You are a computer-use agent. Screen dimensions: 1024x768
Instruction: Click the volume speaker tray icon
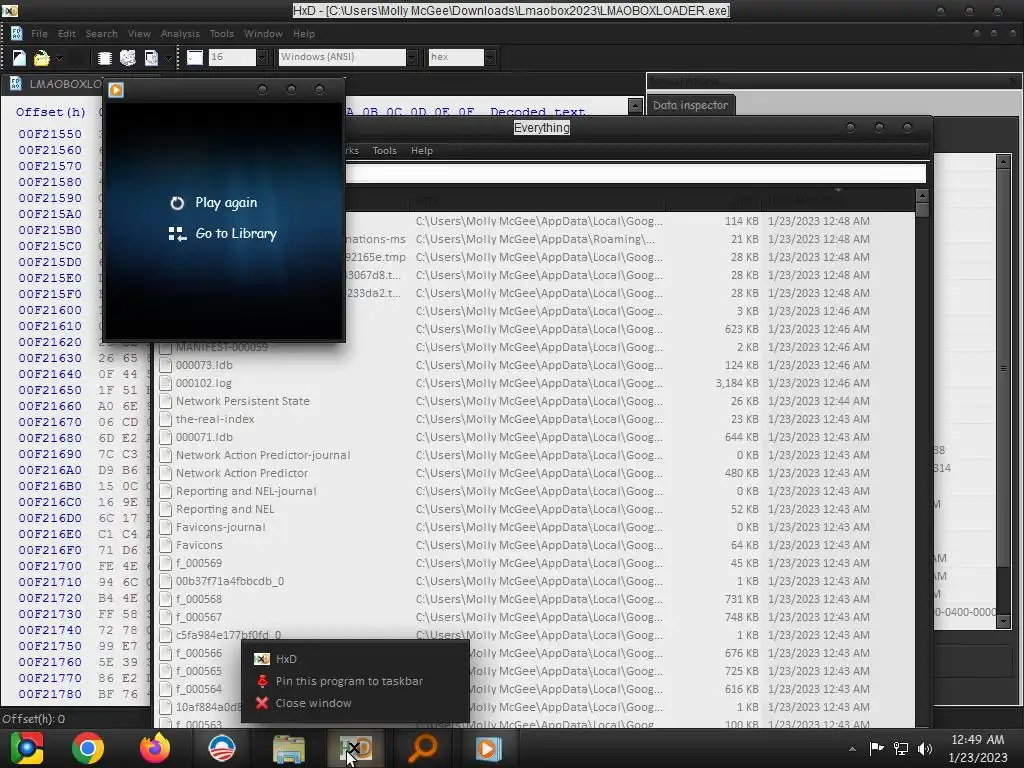925,748
